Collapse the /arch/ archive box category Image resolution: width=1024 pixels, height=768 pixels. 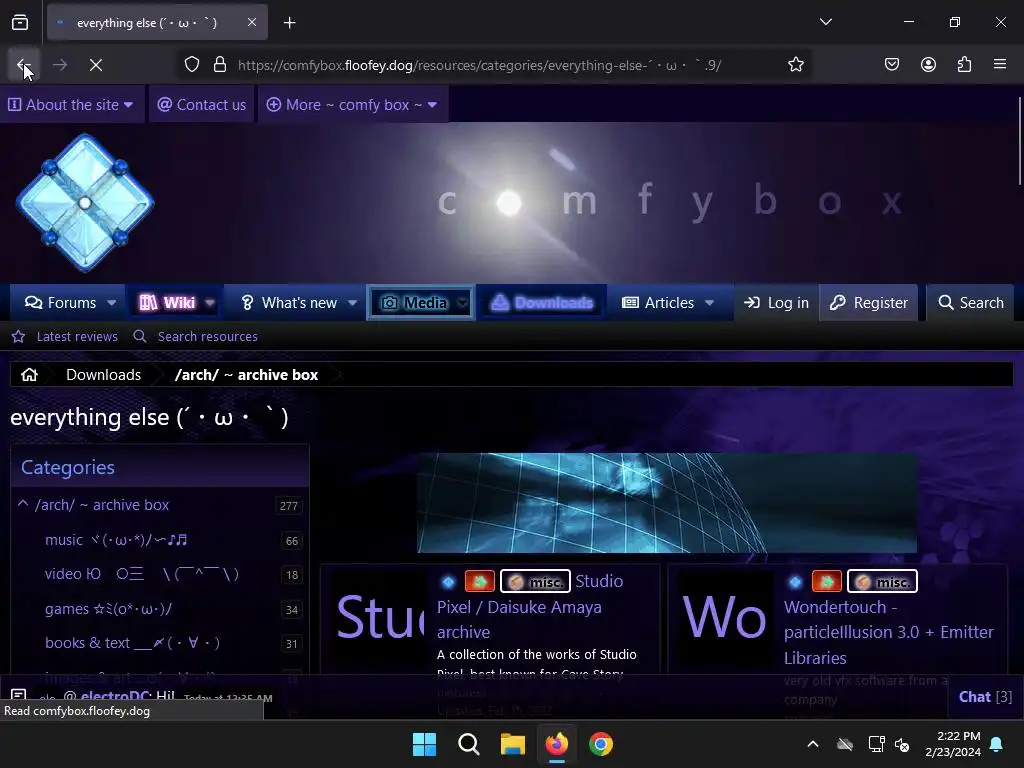pos(23,504)
